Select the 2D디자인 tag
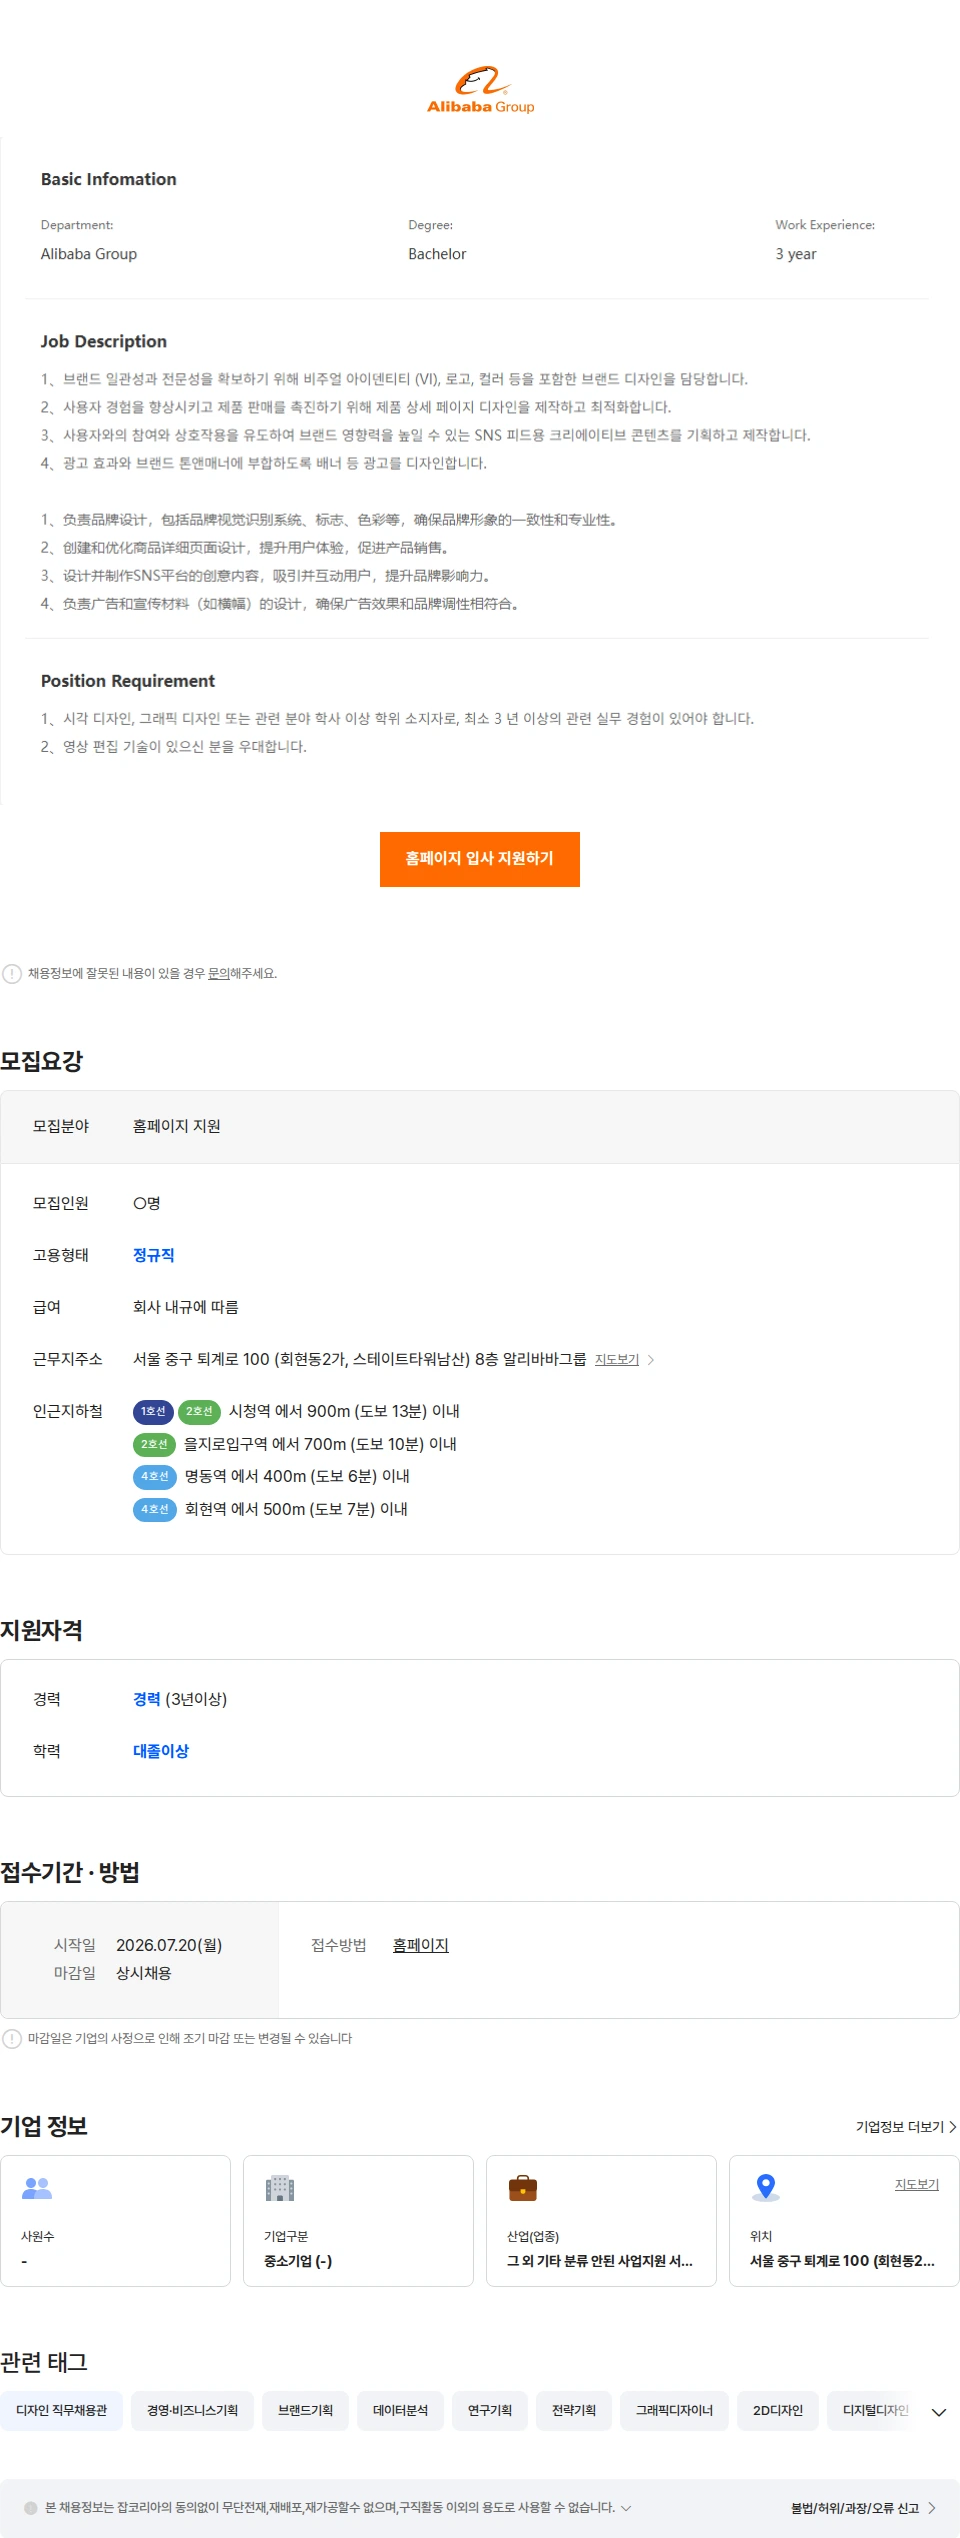This screenshot has width=960, height=2538. pos(778,2411)
